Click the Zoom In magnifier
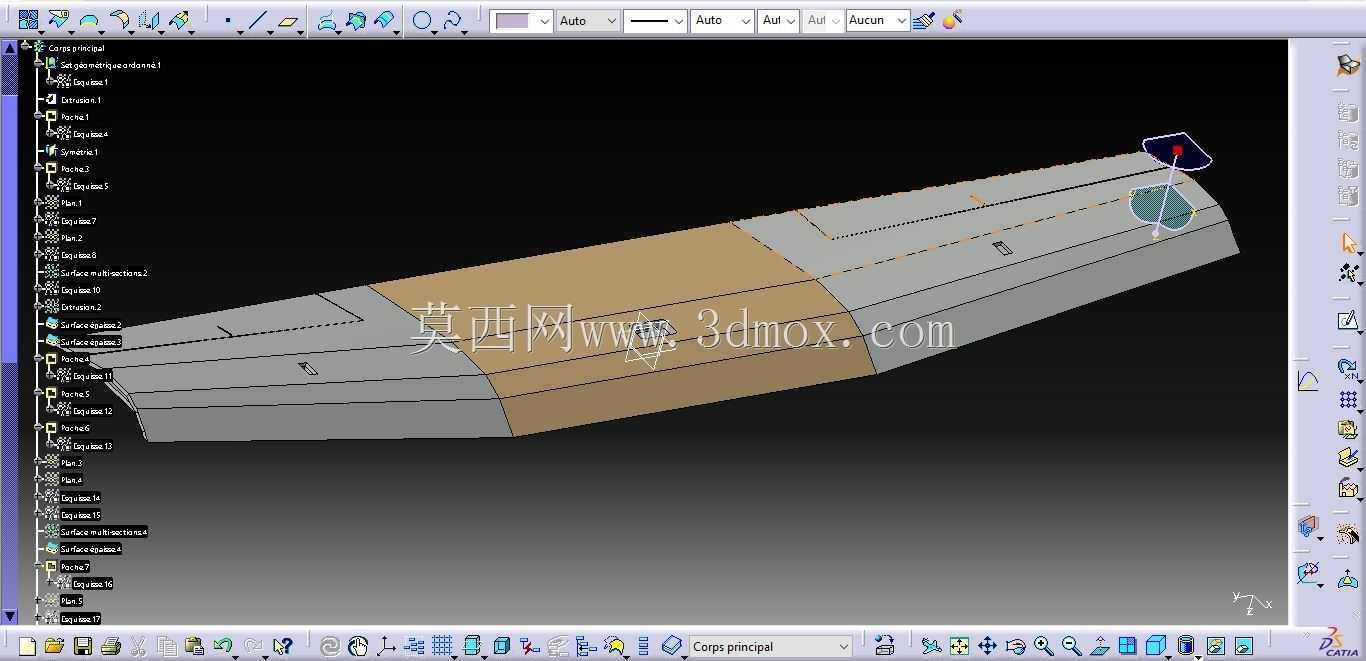The width and height of the screenshot is (1366, 661). pos(1043,646)
